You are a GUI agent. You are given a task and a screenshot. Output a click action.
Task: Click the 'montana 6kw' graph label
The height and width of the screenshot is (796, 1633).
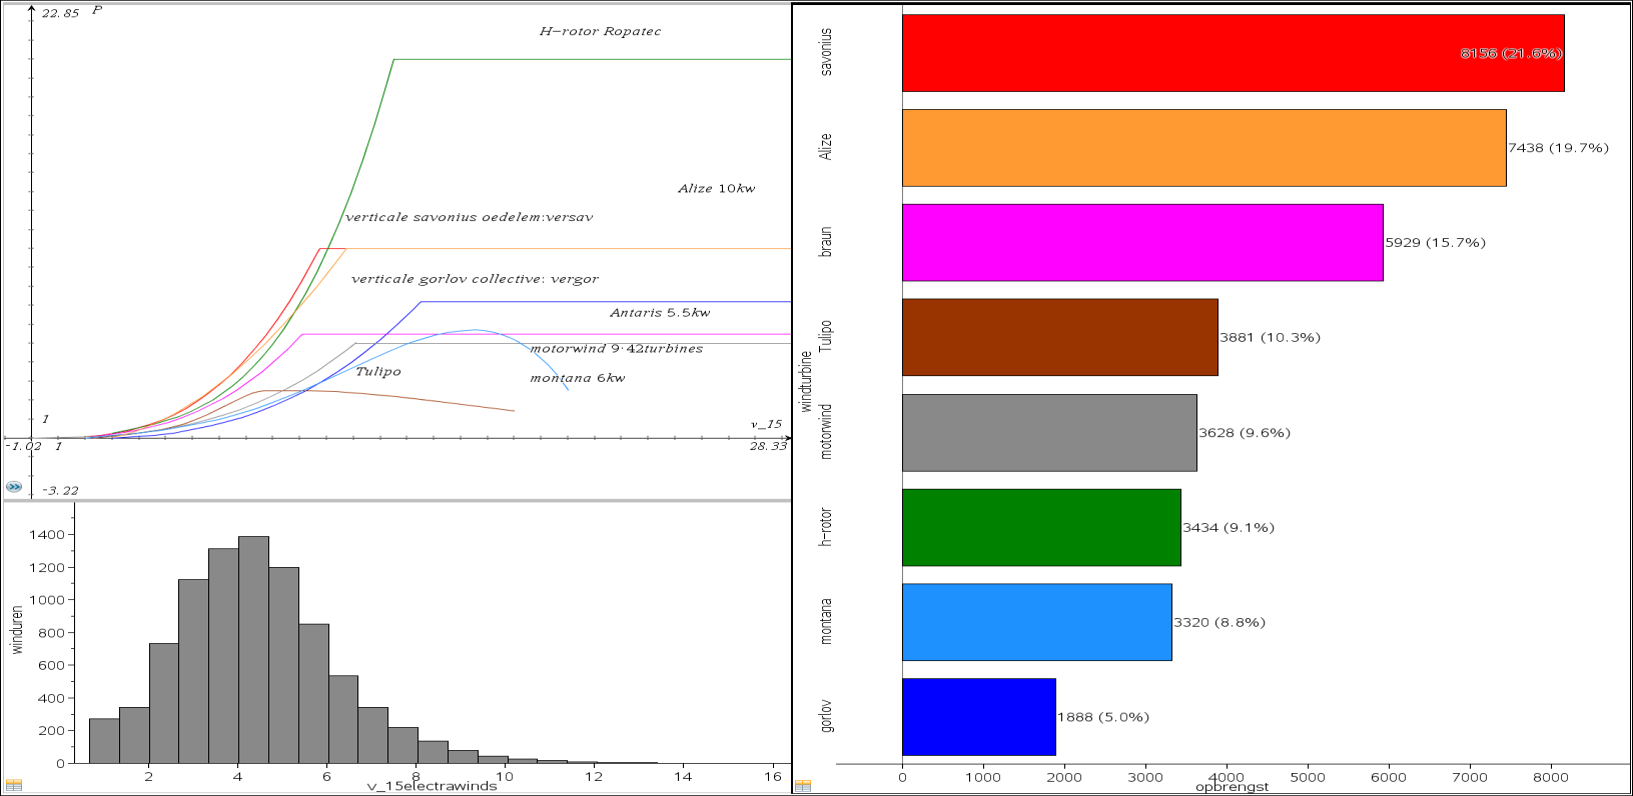pos(577,378)
